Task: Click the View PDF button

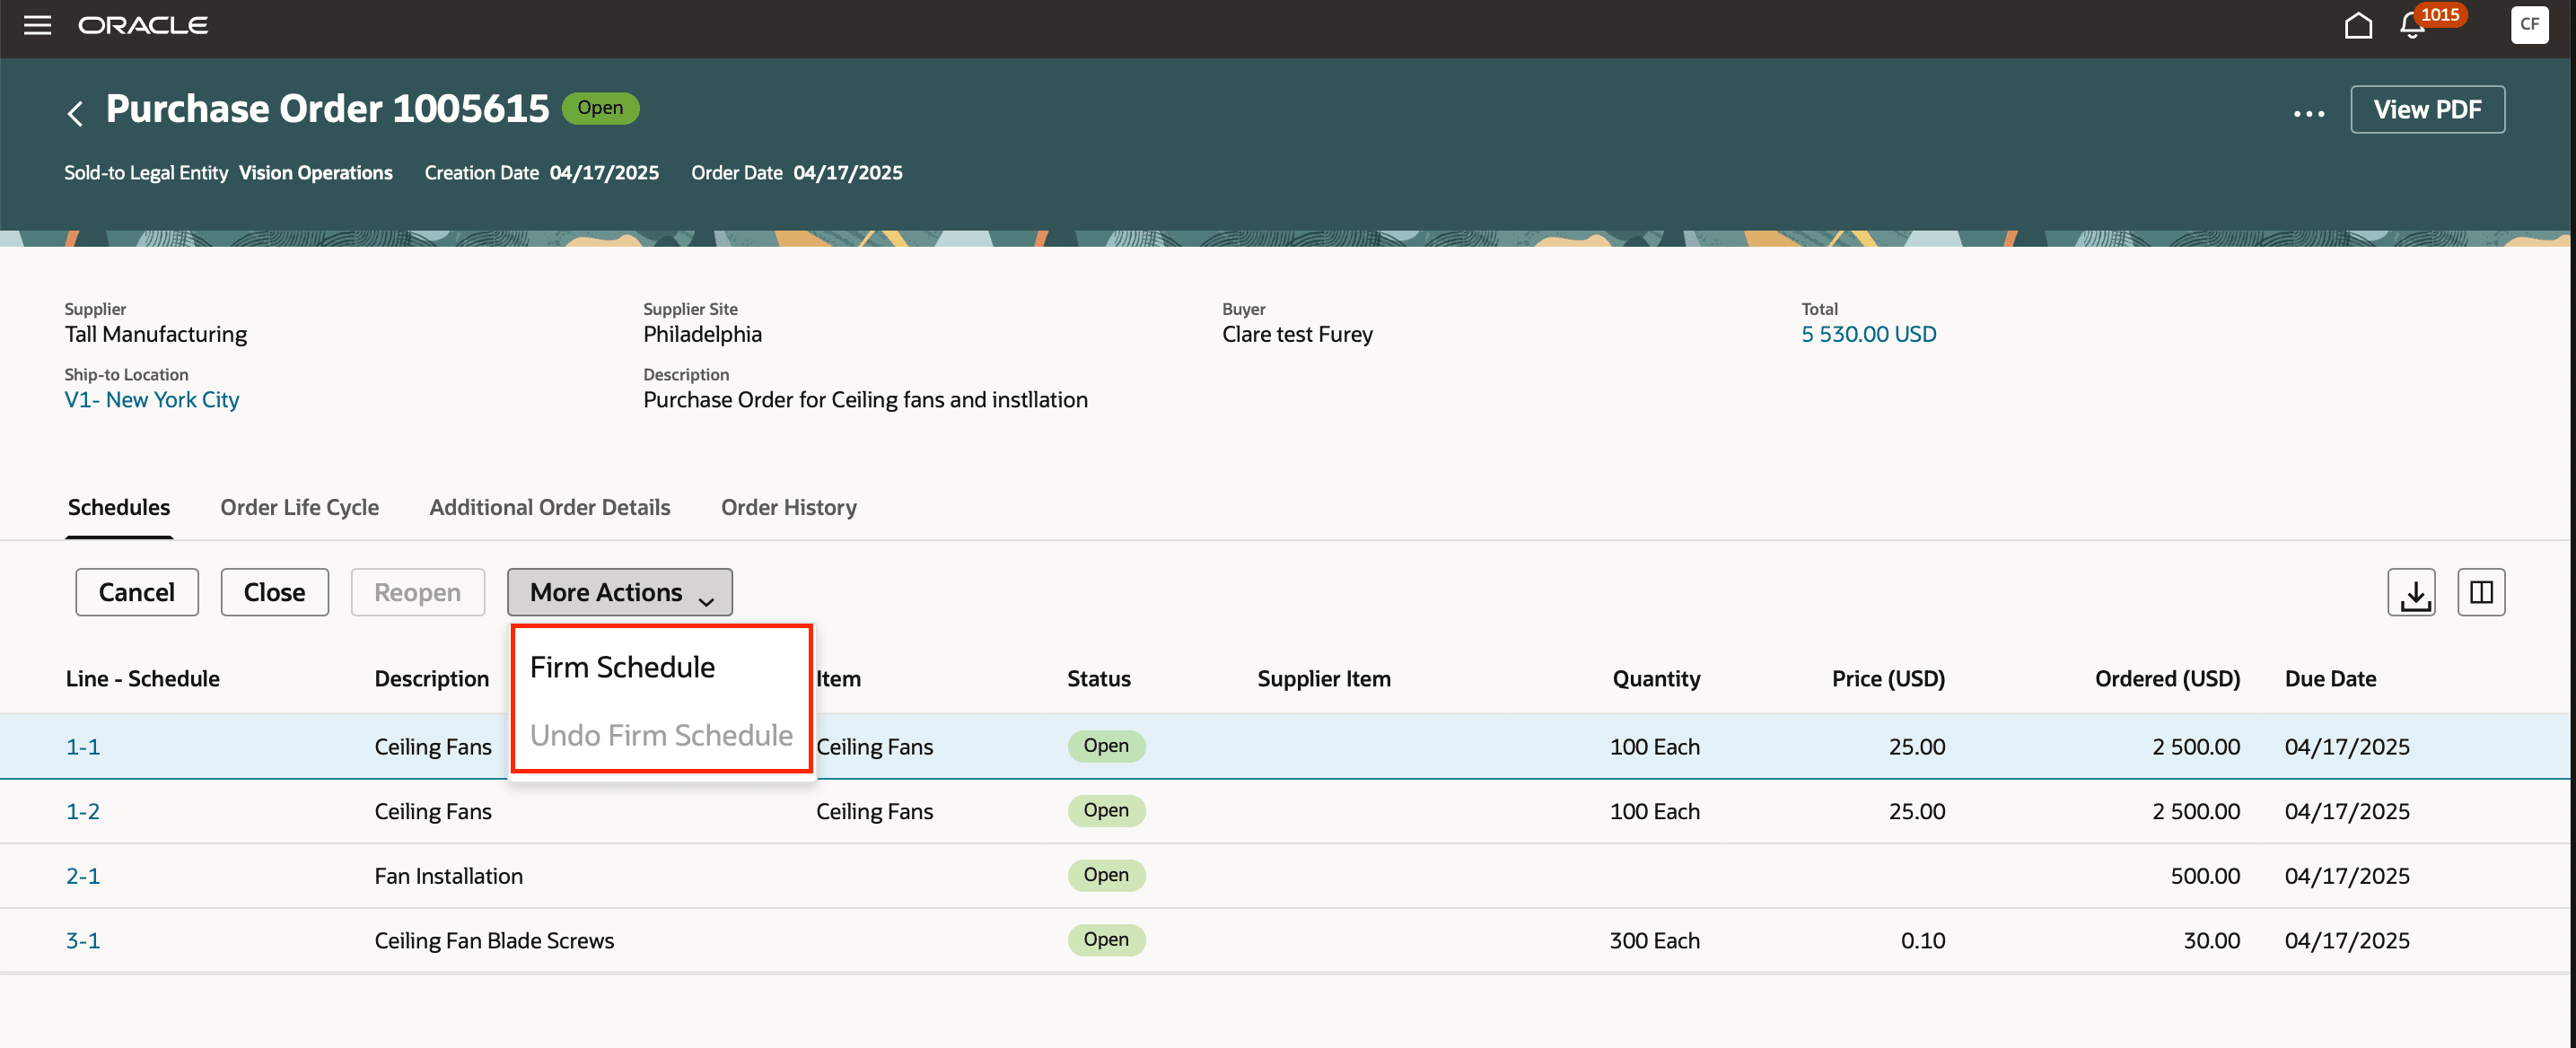Action: tap(2427, 110)
